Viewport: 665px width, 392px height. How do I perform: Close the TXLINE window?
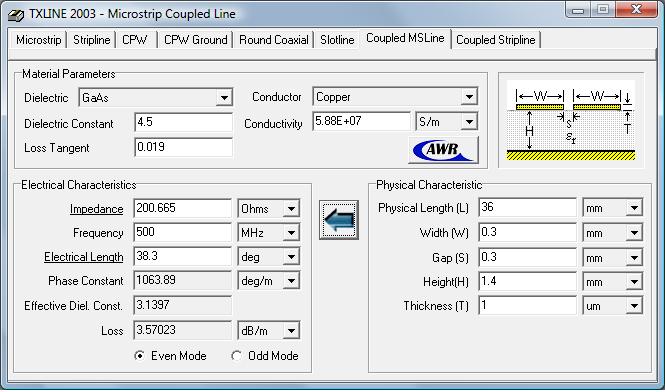coord(636,10)
